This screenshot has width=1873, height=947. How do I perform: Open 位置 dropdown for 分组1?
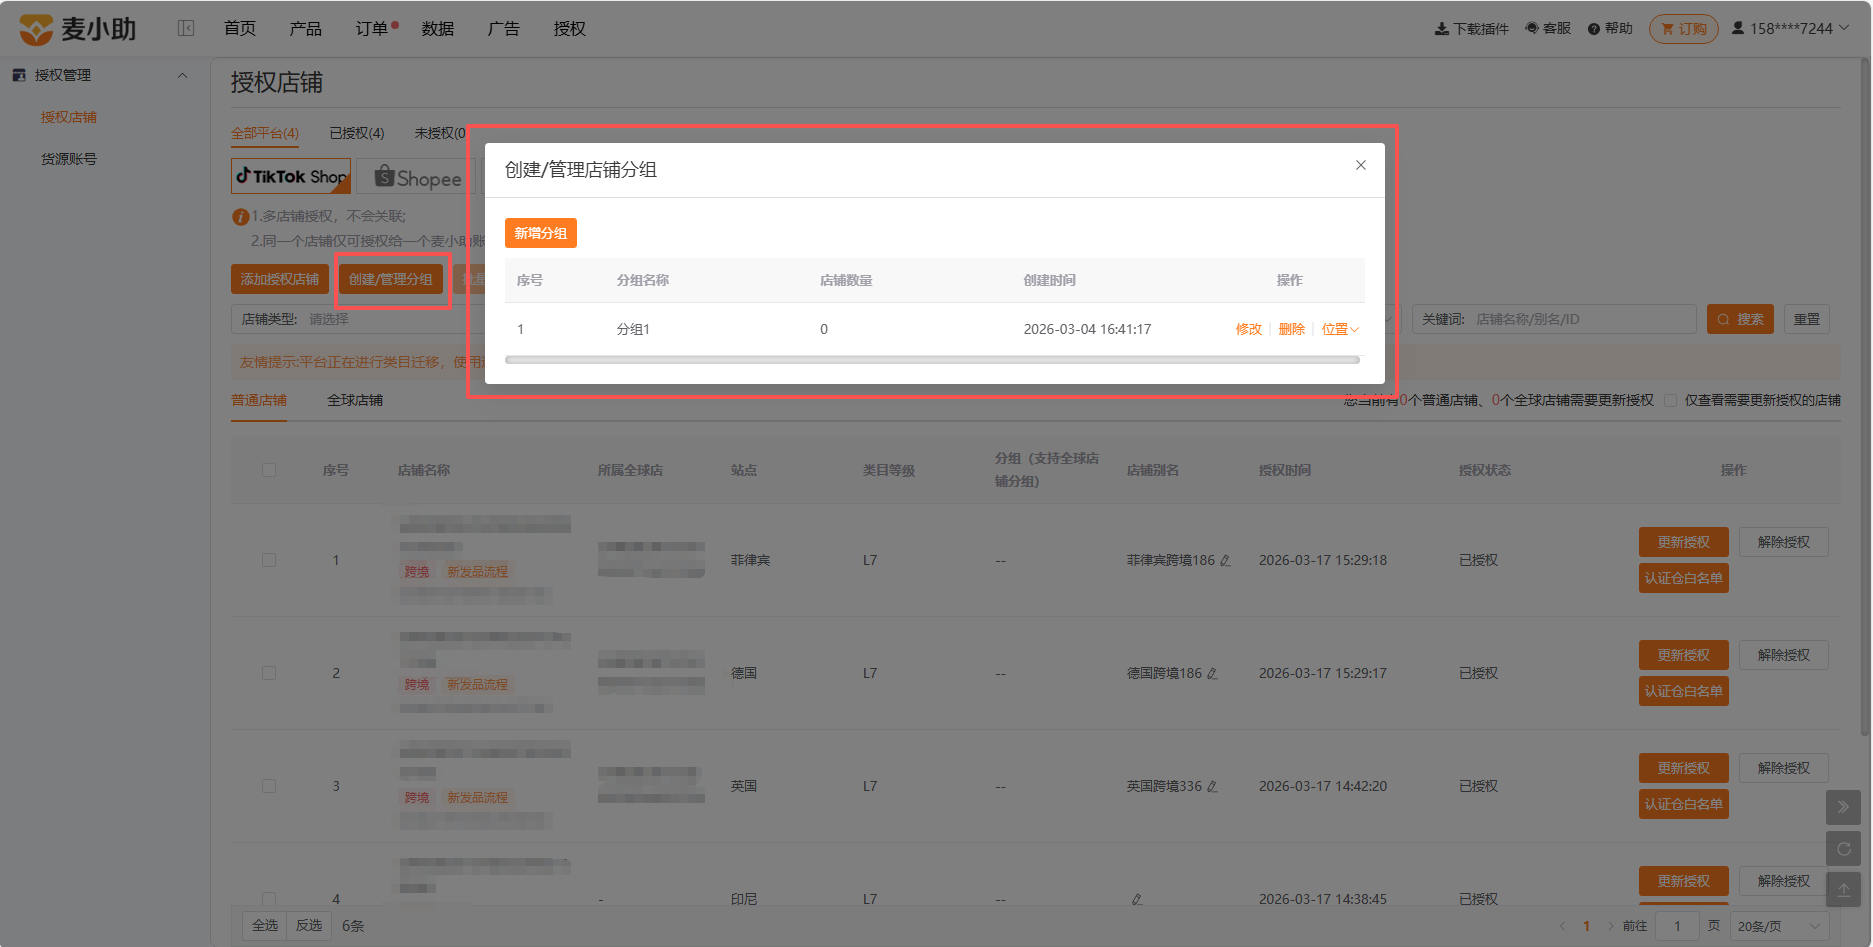coord(1340,329)
